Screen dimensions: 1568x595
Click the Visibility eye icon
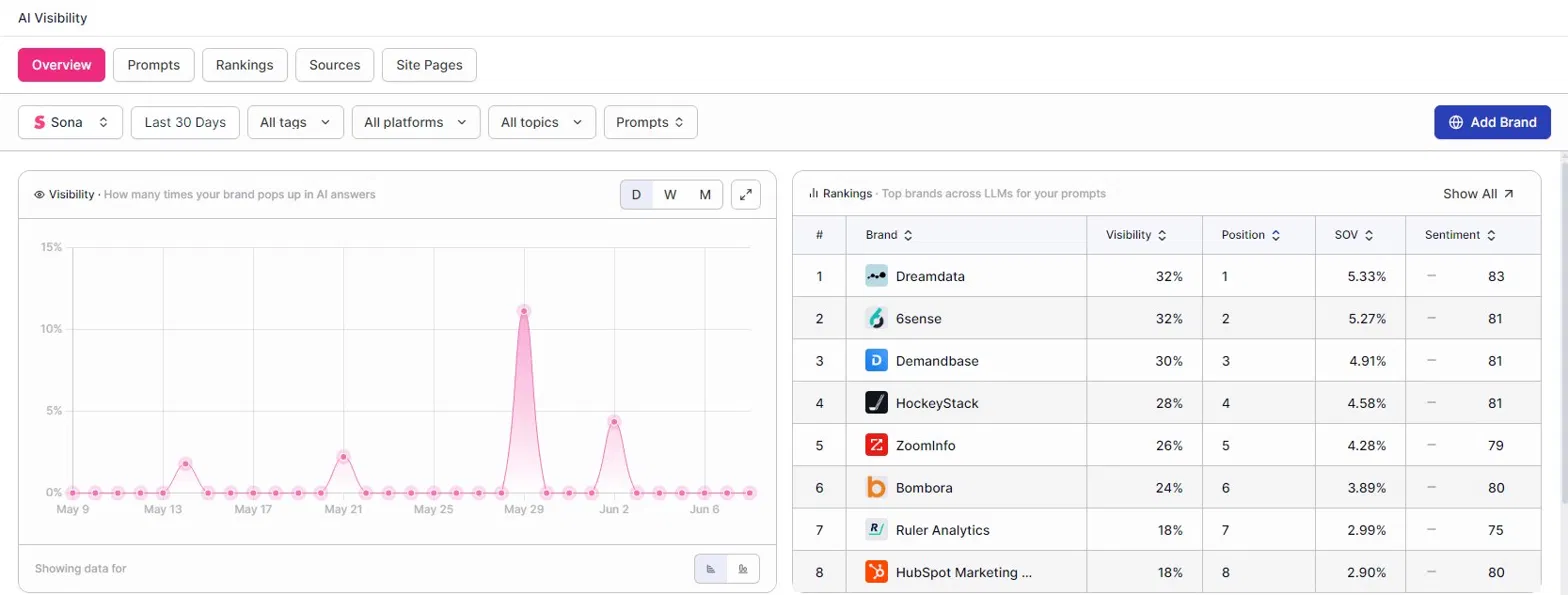pyautogui.click(x=39, y=195)
